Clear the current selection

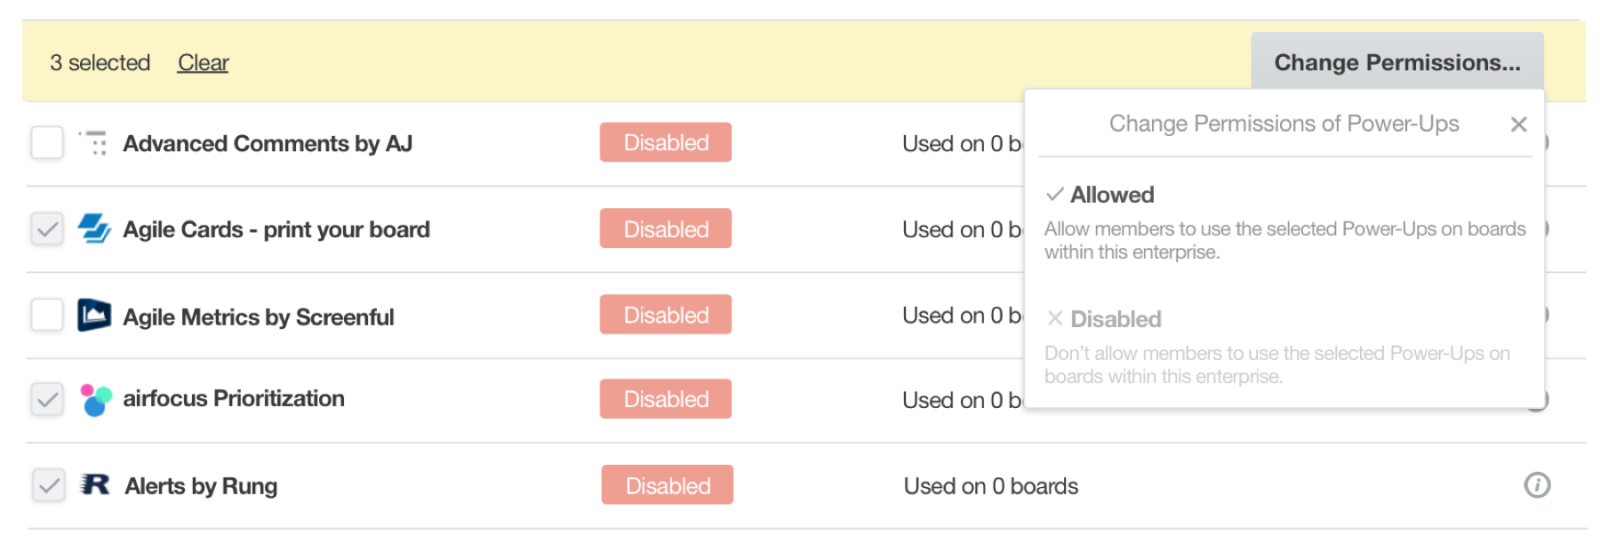[x=203, y=63]
